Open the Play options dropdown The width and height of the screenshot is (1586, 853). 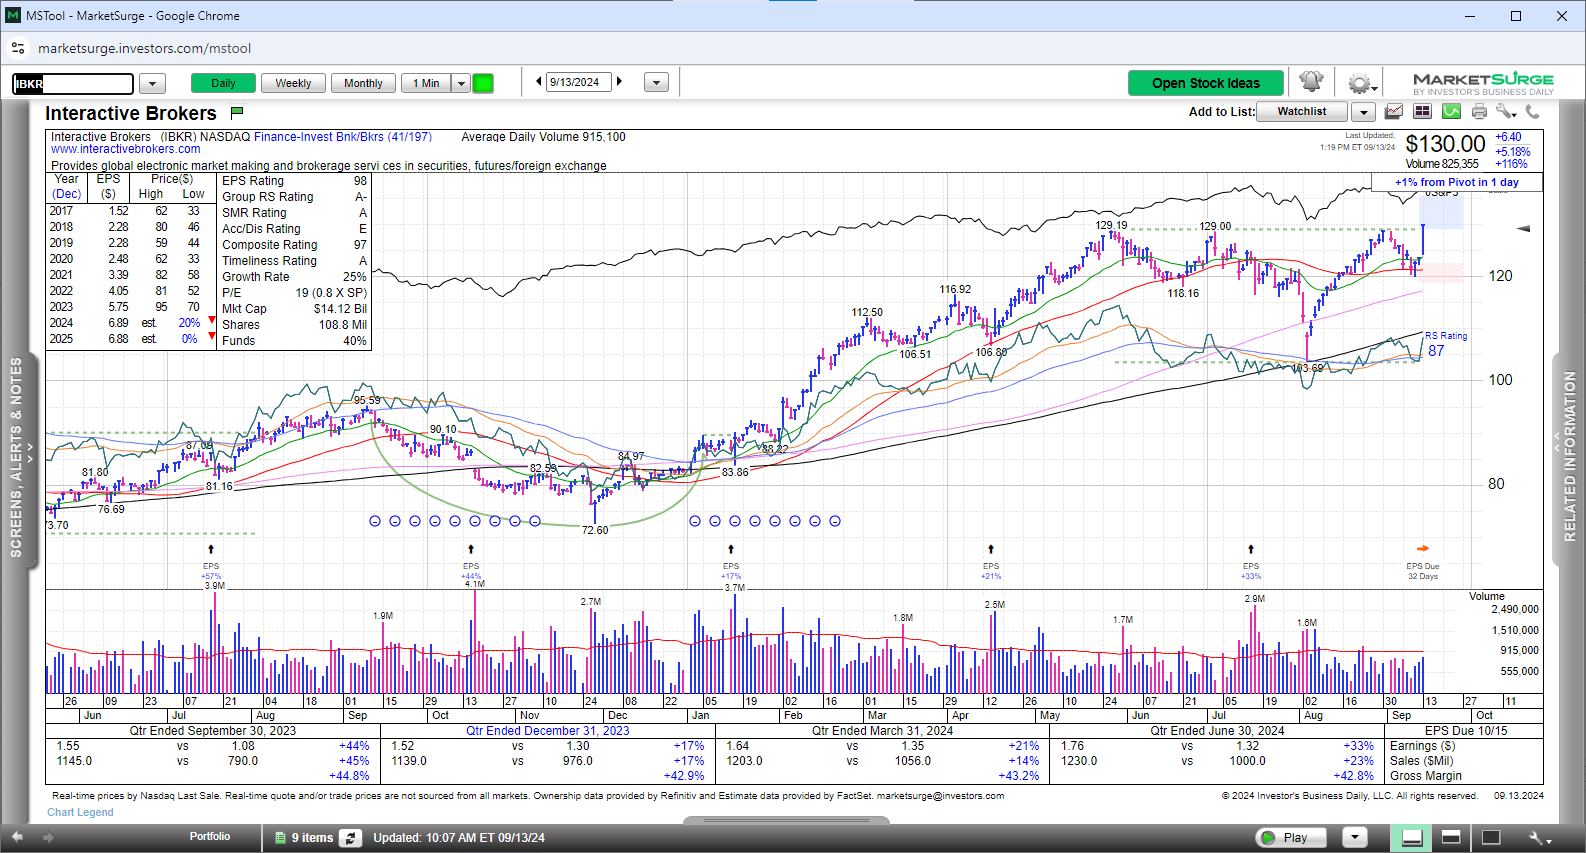[1354, 837]
